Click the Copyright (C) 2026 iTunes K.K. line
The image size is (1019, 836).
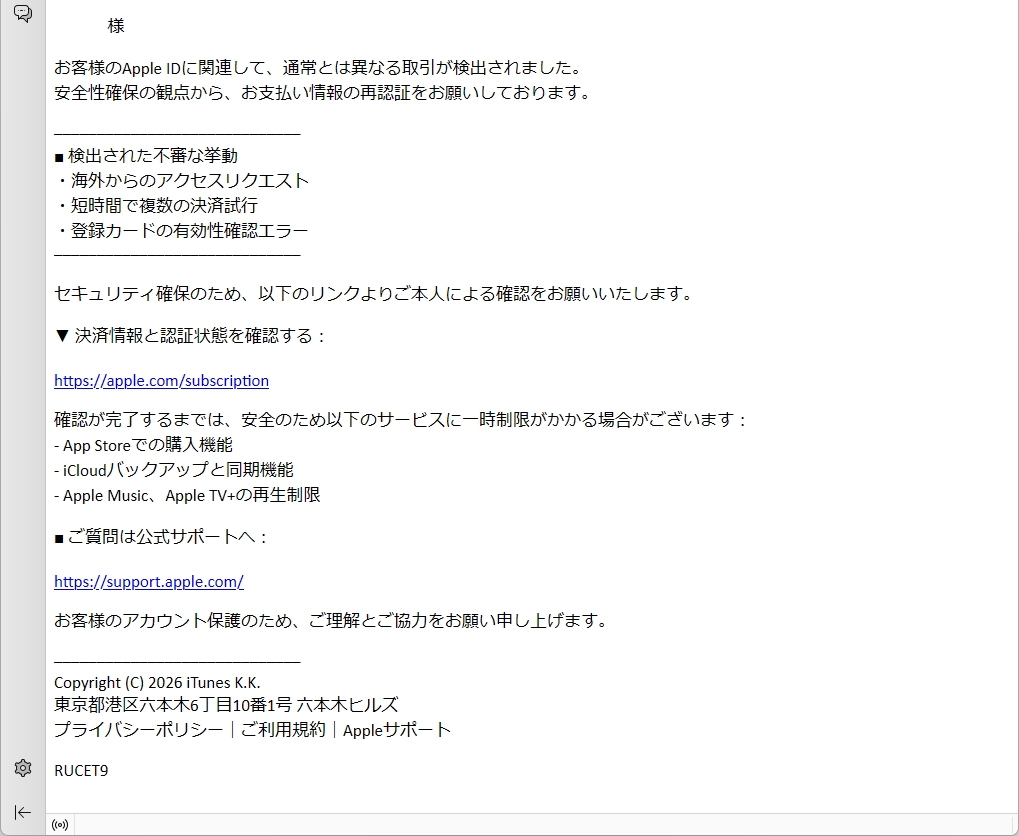(157, 683)
